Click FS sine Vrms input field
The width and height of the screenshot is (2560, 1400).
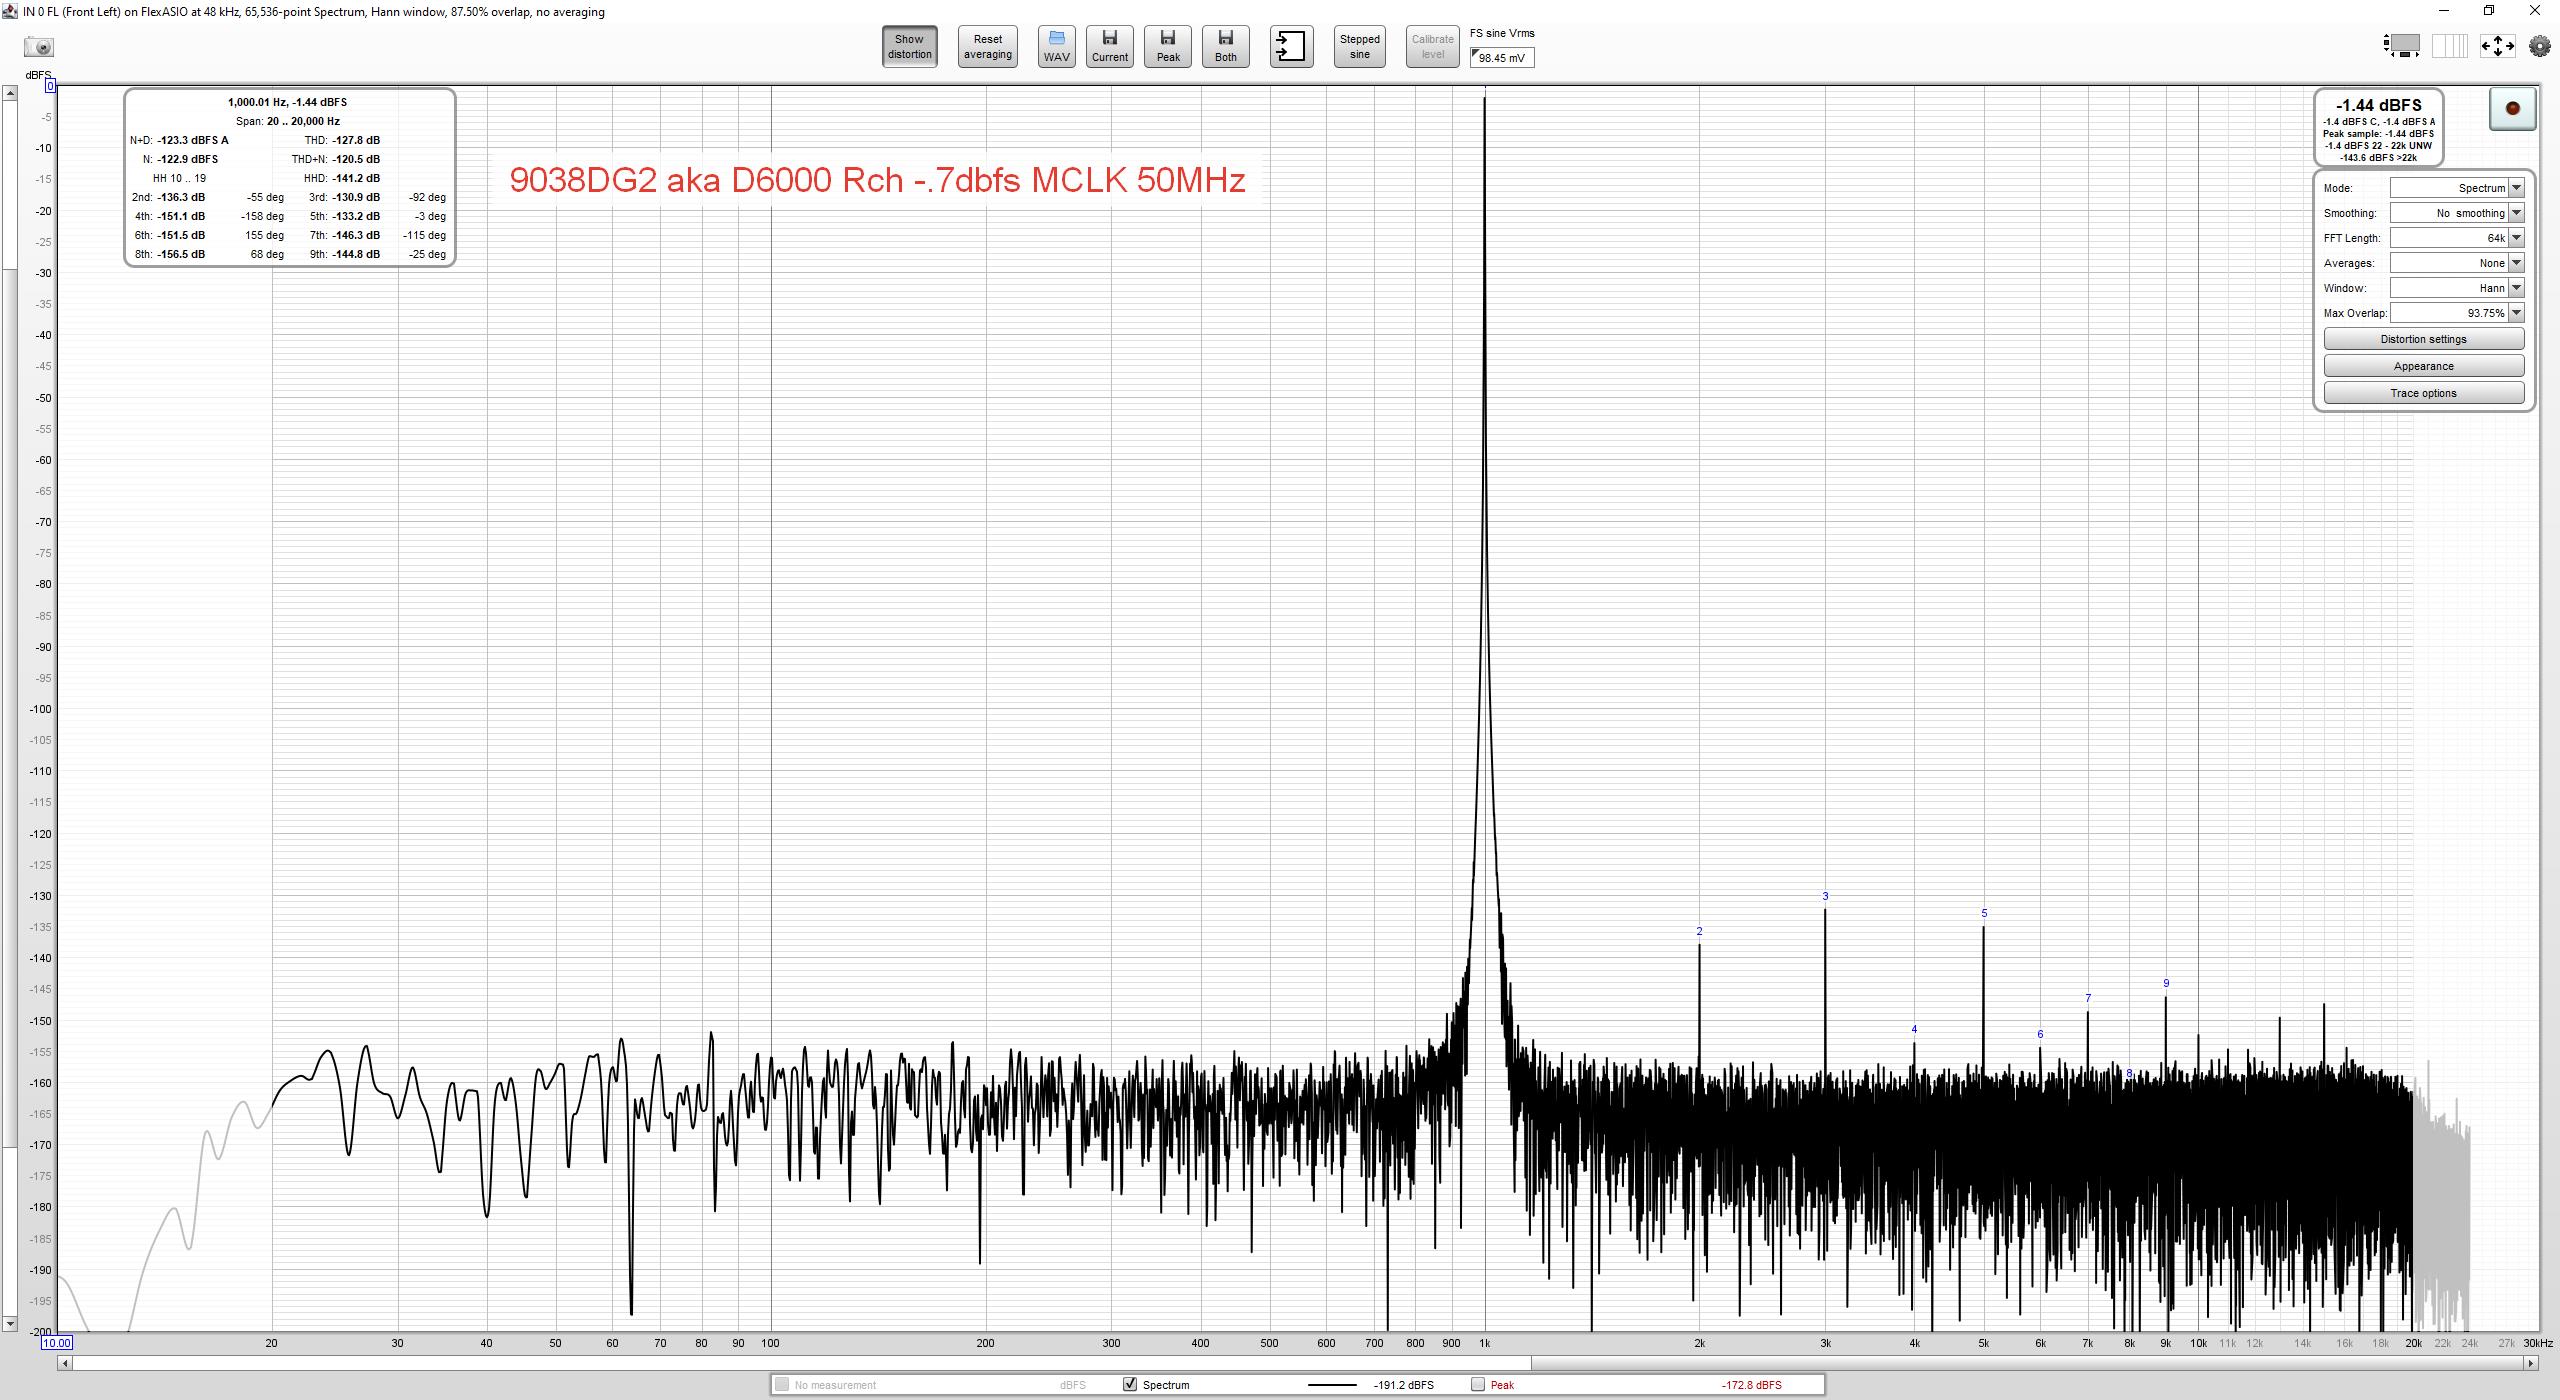click(x=1502, y=58)
